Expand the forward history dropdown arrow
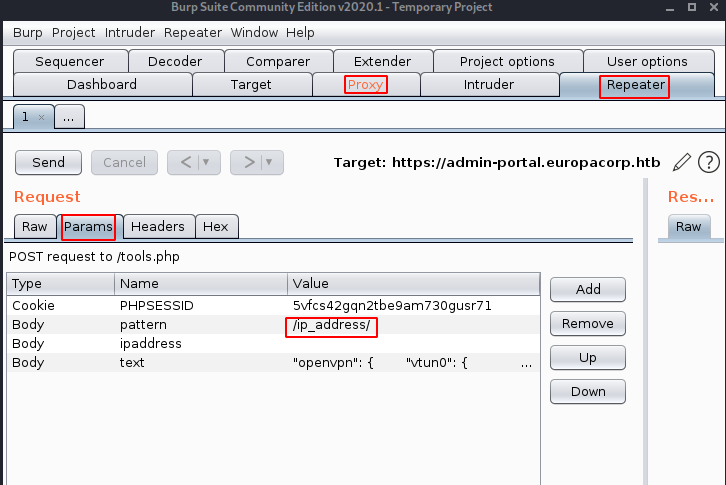Screen dimensions: 726x485 269,162
